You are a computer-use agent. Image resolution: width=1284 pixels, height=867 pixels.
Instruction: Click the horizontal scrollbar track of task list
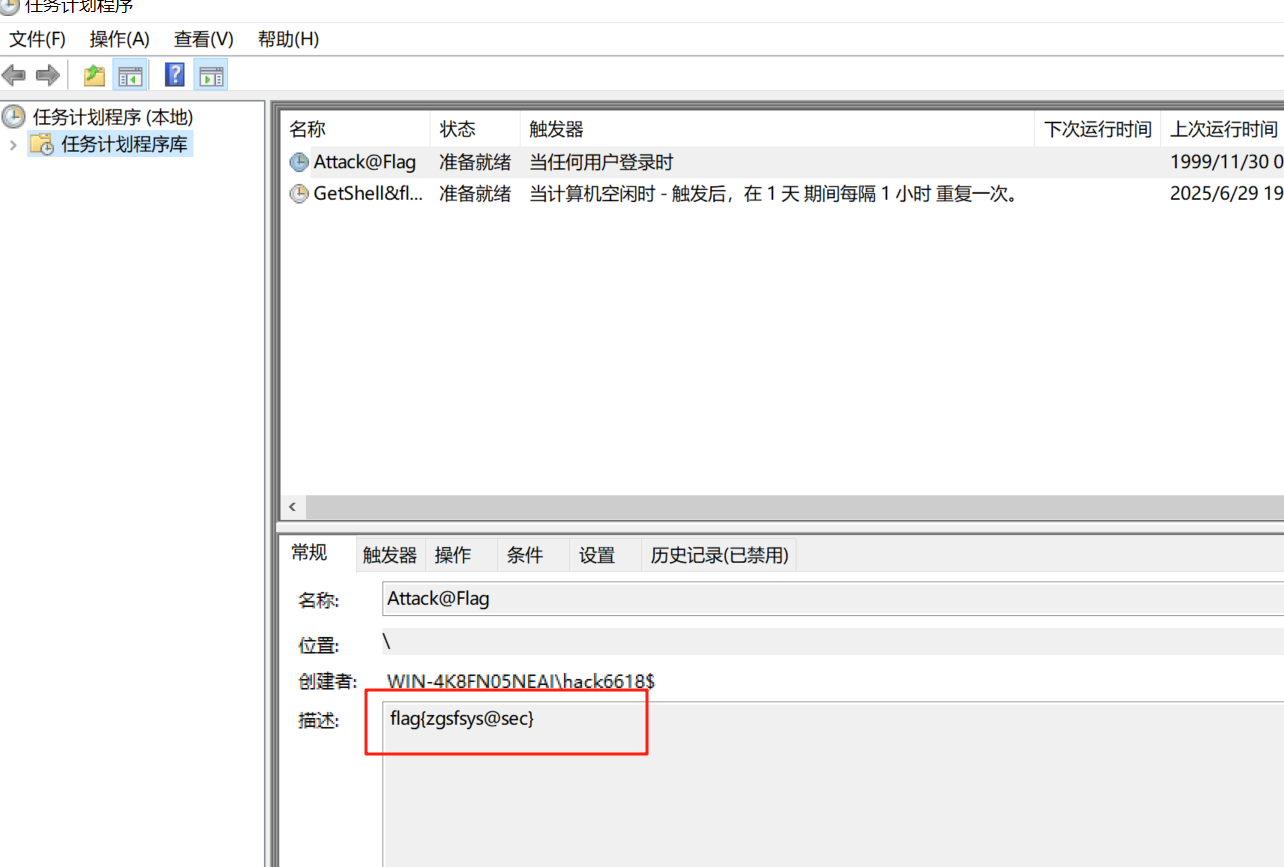click(794, 507)
